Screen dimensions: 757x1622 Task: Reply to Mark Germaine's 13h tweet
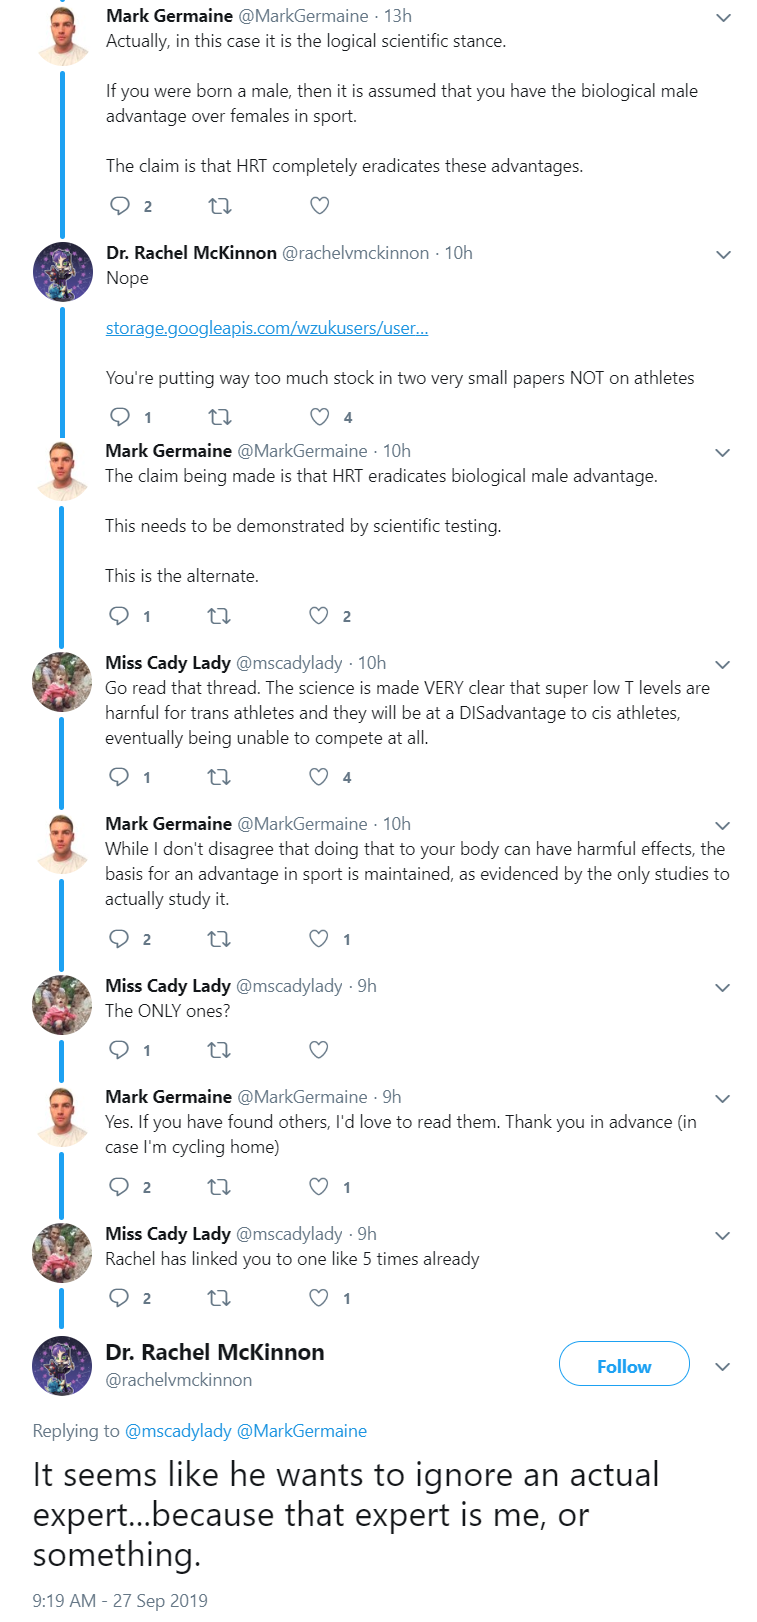pos(120,206)
